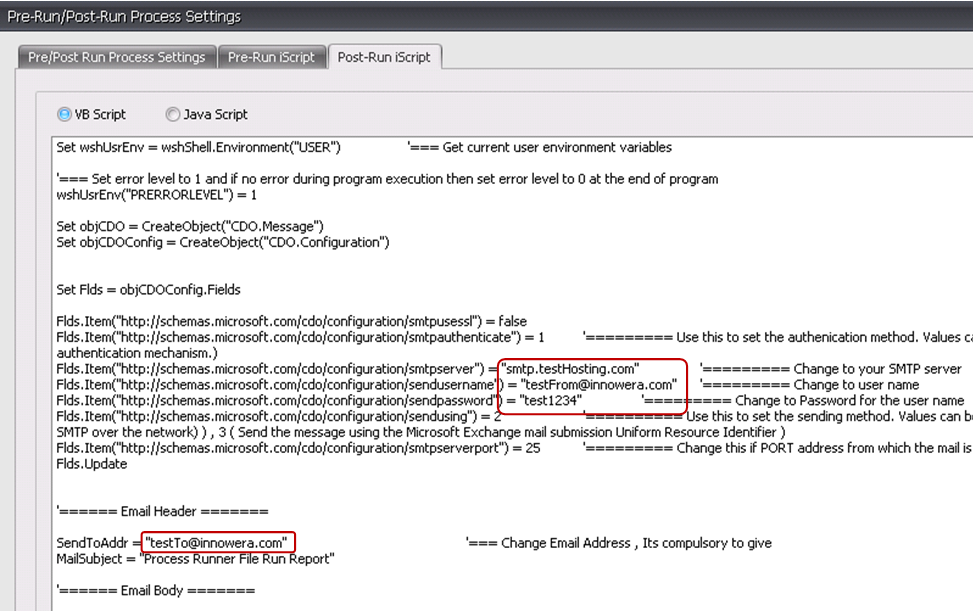The image size is (973, 613).
Task: Click the "testTo@innowera.com" SendToAddr value
Action: pos(218,543)
